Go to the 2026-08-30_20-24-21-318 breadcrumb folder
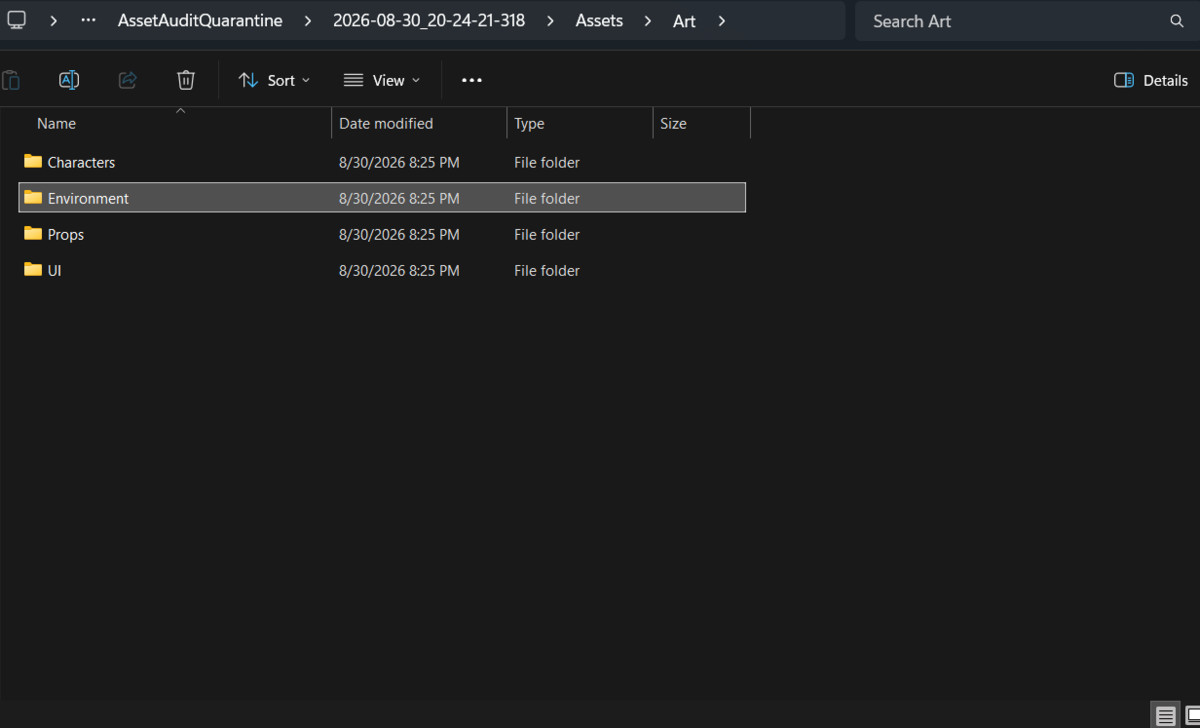 (x=429, y=21)
